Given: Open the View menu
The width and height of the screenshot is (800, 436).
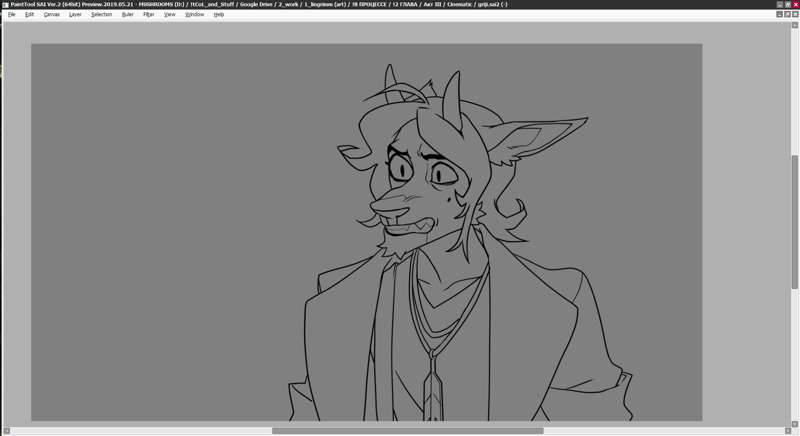Looking at the screenshot, I should tap(170, 14).
